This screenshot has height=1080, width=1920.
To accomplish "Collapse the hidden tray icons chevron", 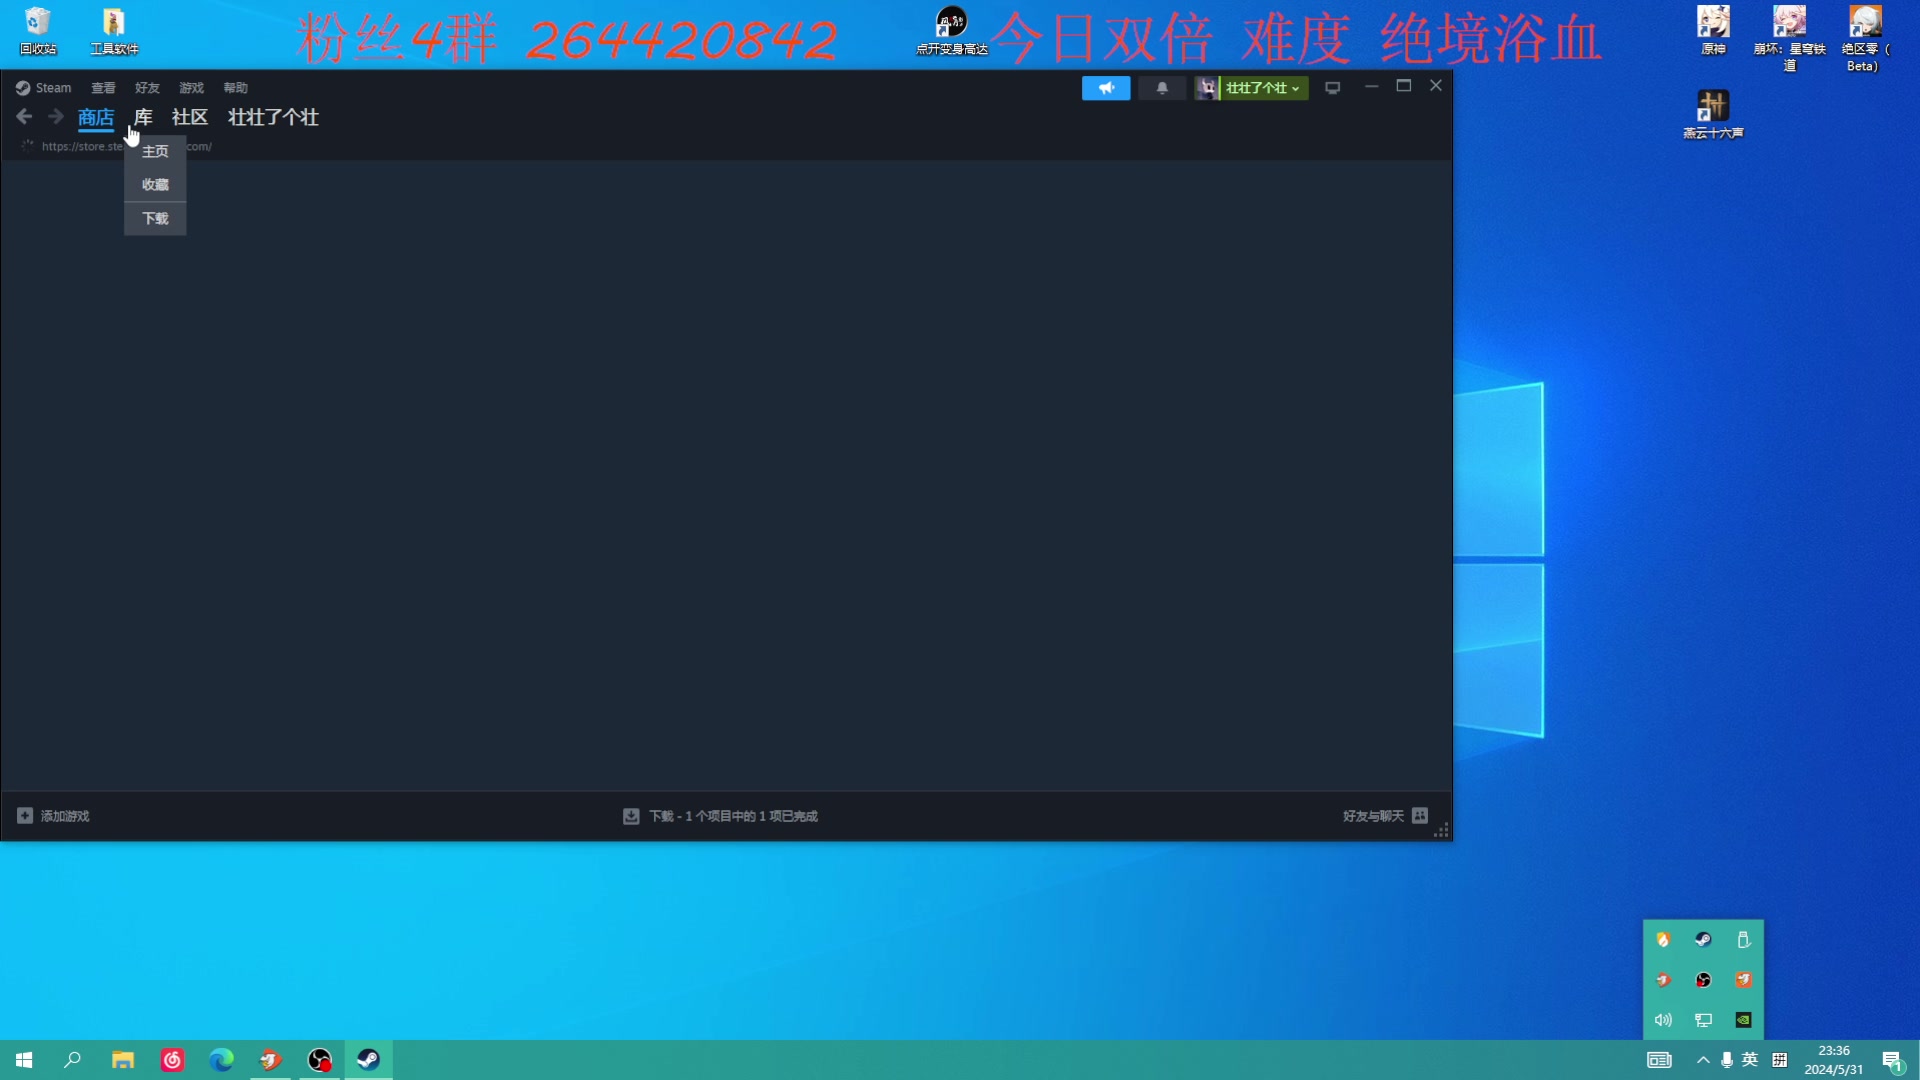I will (x=1703, y=1060).
